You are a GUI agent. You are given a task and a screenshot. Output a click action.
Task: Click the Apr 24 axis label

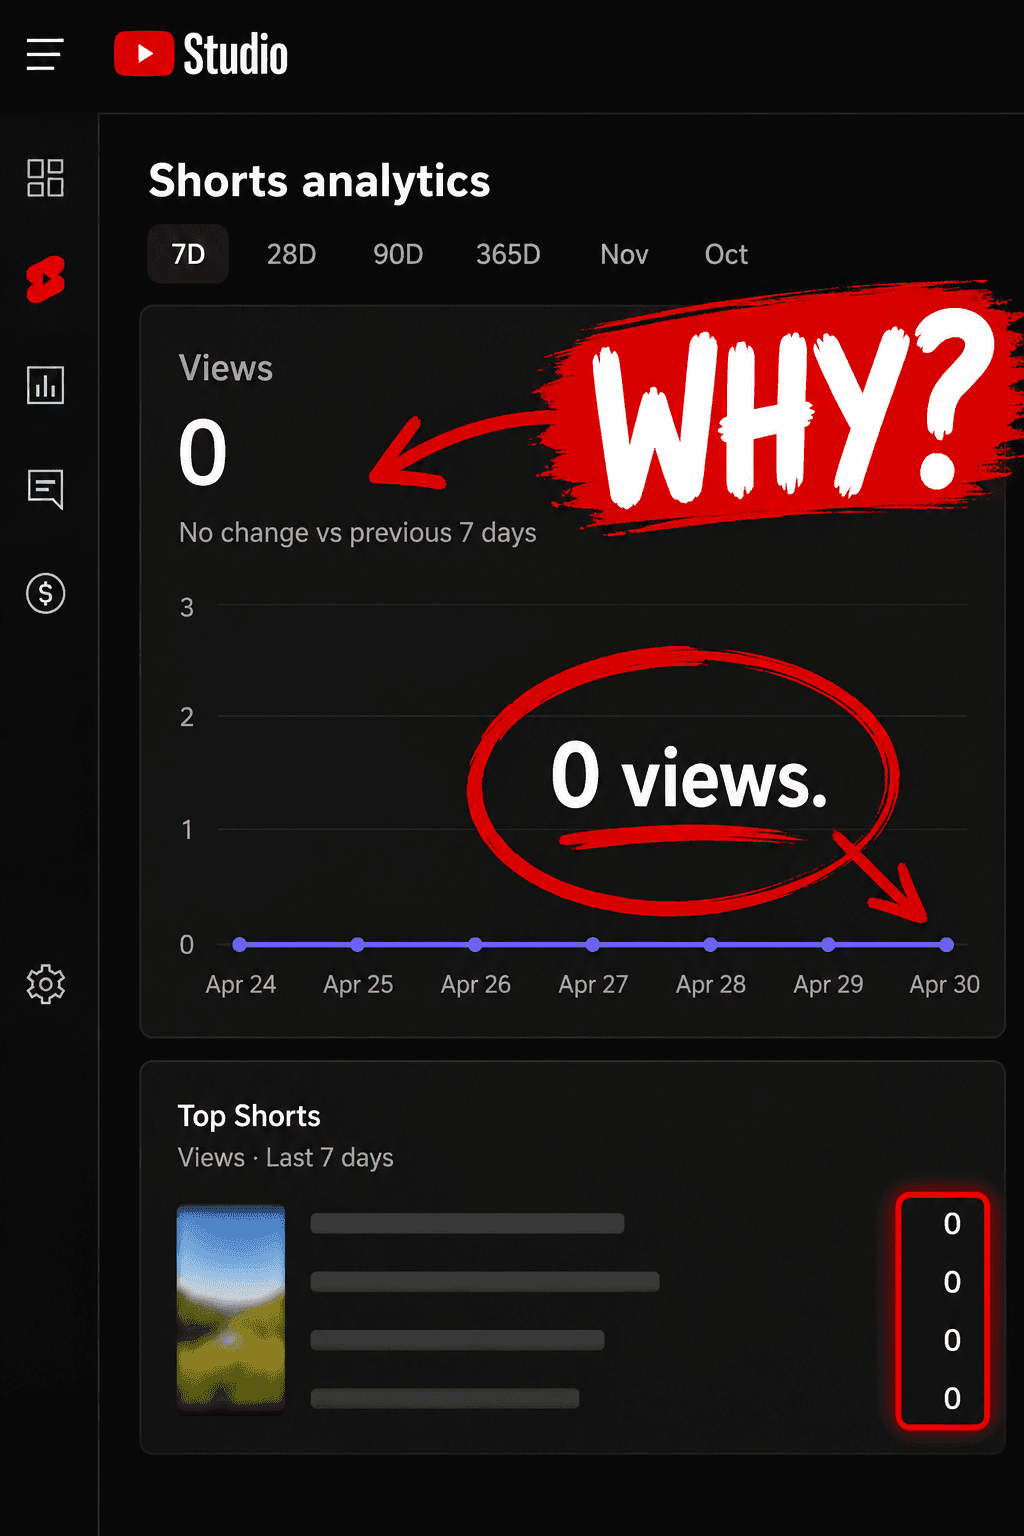[241, 985]
